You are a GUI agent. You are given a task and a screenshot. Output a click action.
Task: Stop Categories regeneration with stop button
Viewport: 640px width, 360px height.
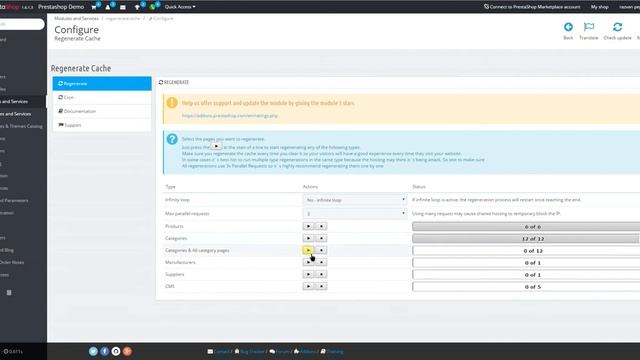(321, 238)
